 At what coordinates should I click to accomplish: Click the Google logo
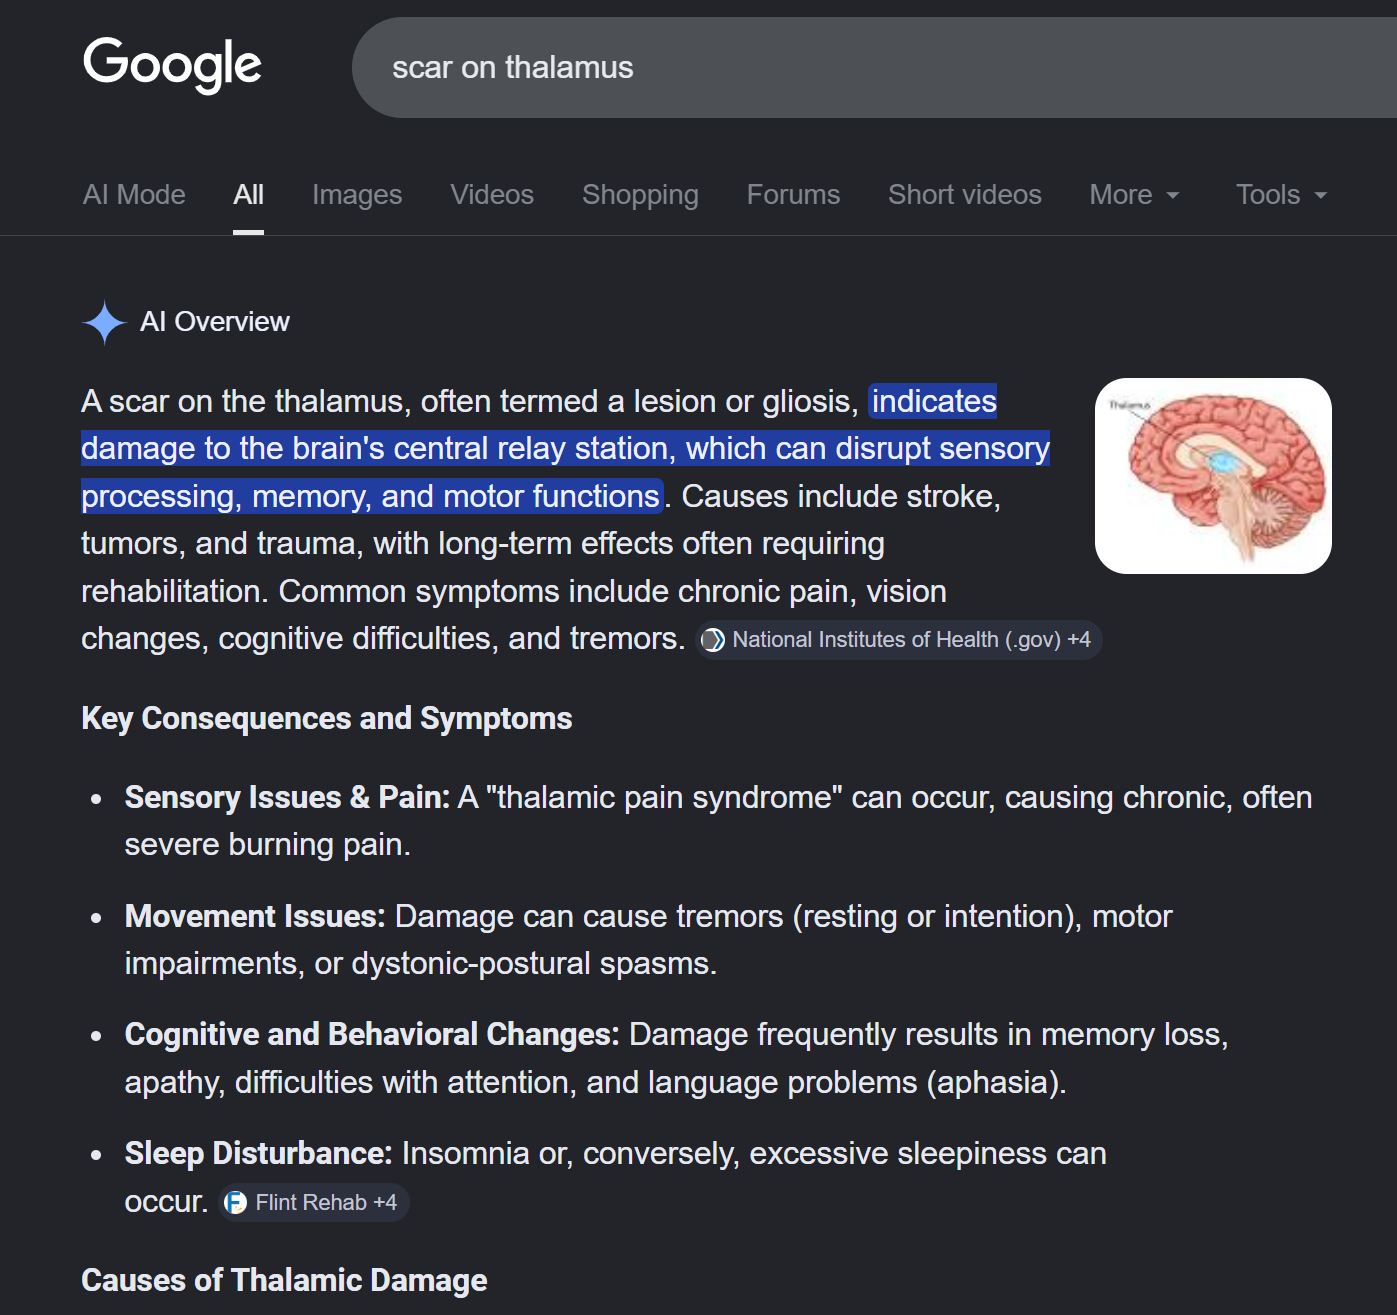pos(172,65)
